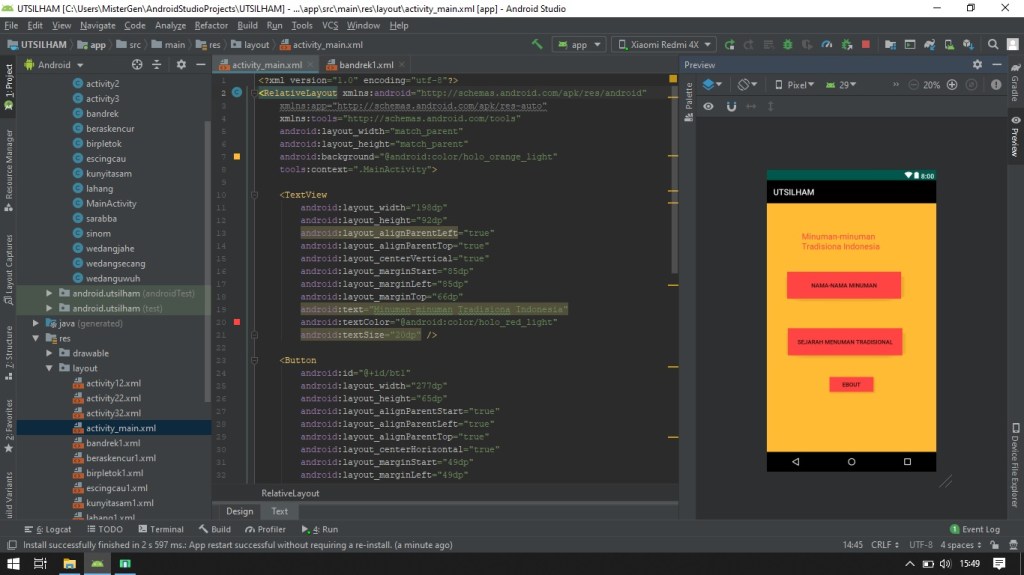Toggle the red breakpoint marker in gutter
Viewport: 1024px width, 575px height.
click(237, 322)
